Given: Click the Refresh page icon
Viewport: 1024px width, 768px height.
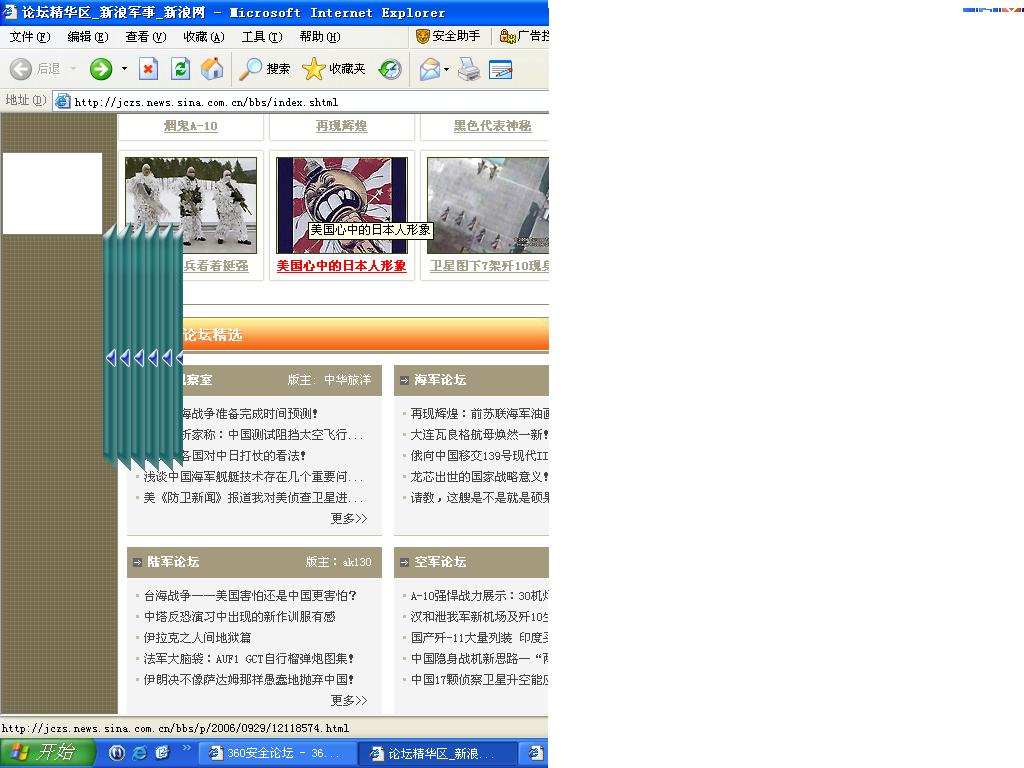Looking at the screenshot, I should click(180, 69).
